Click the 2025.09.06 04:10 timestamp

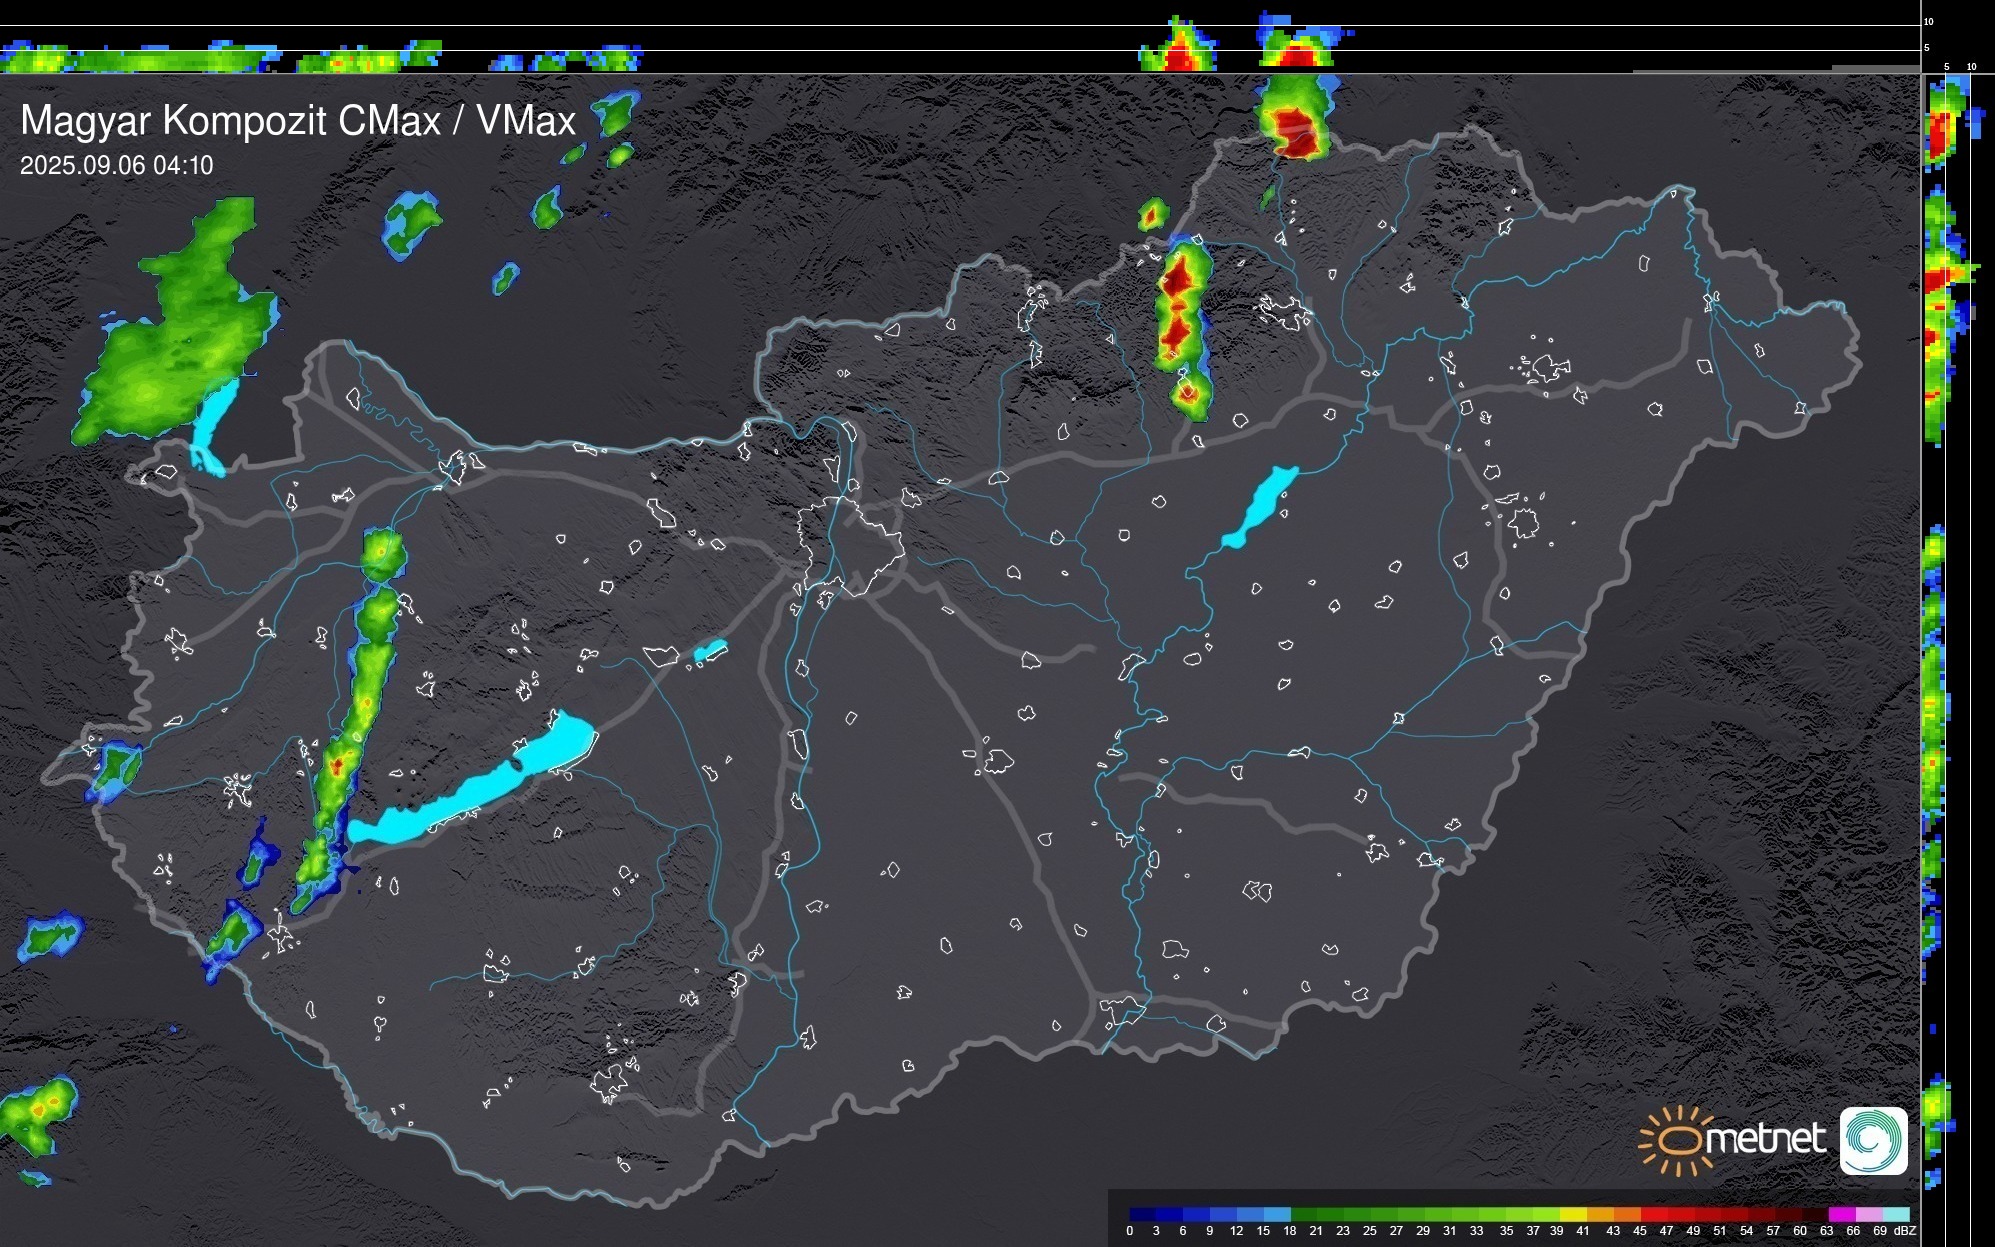[117, 166]
